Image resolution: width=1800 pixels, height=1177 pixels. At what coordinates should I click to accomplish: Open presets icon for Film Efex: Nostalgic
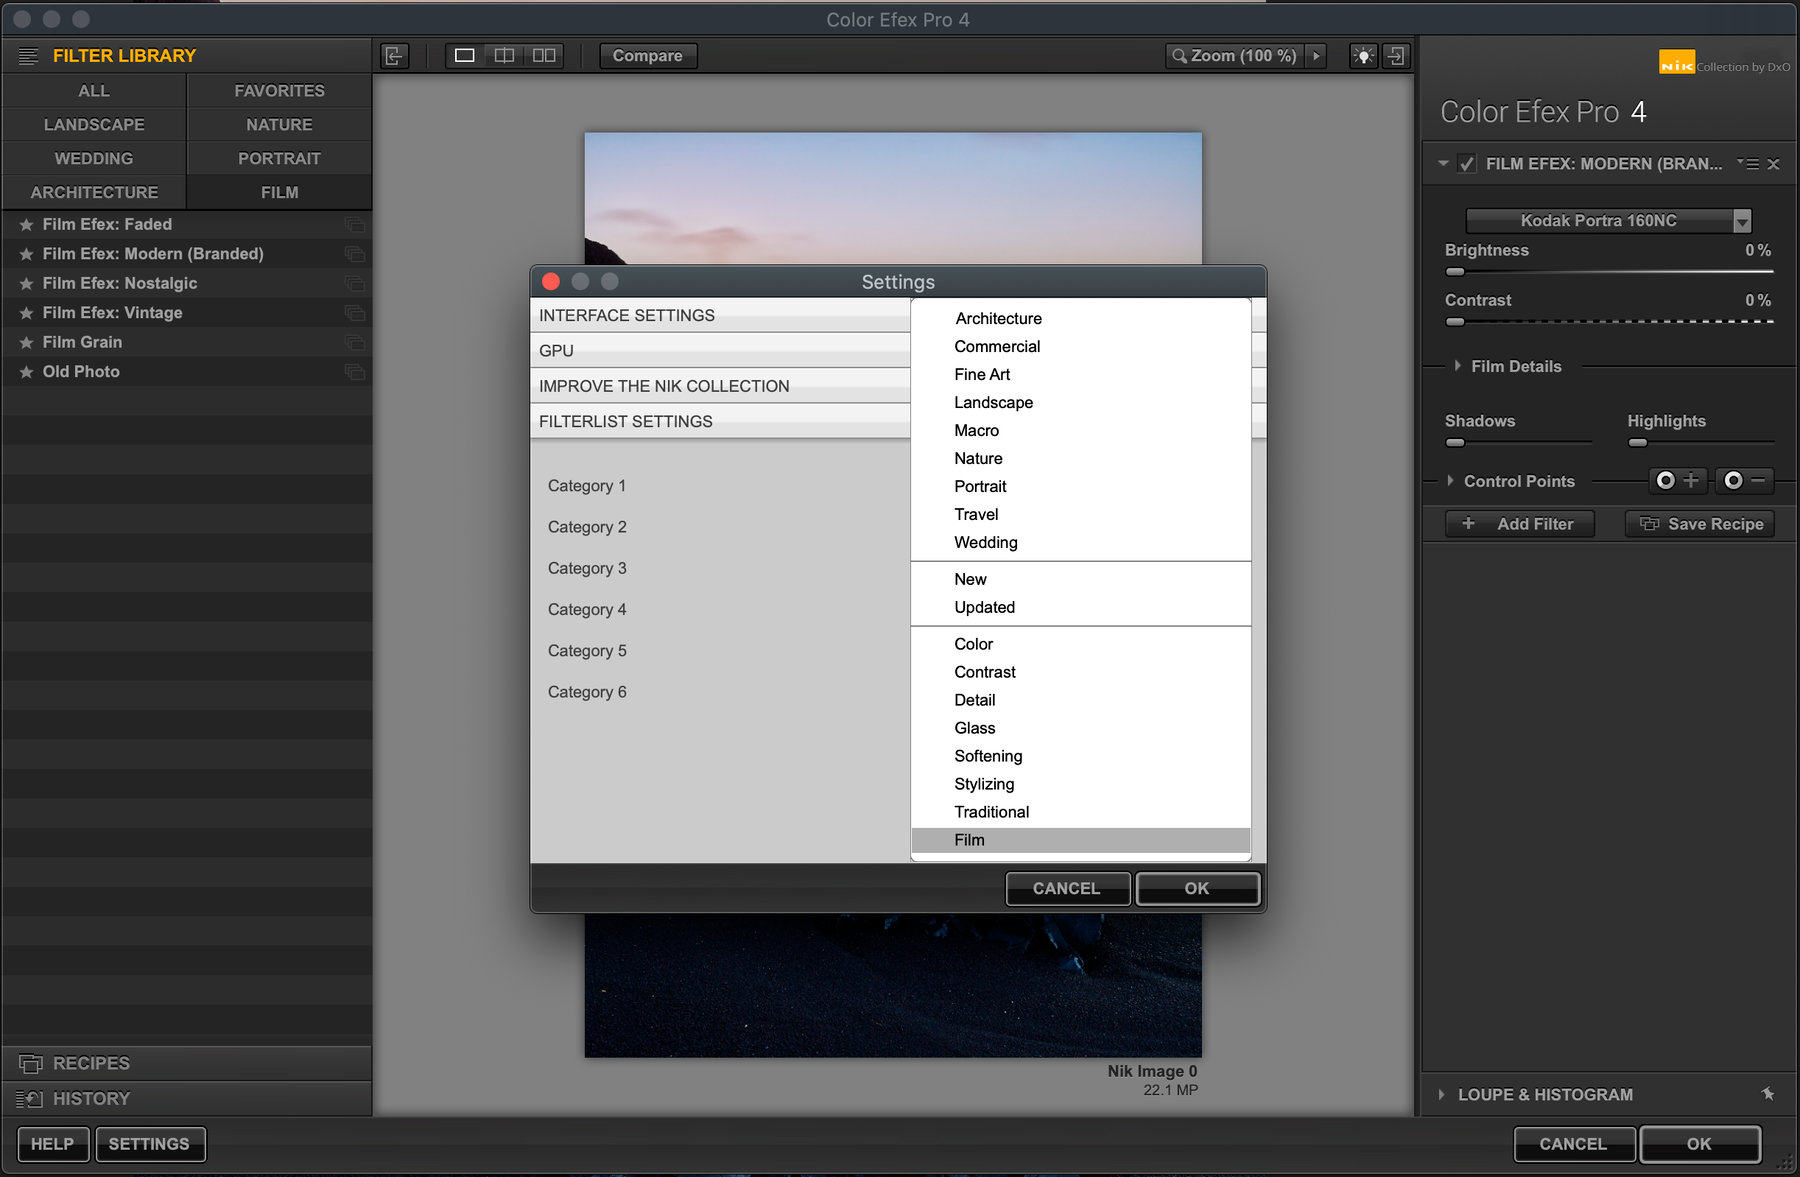[355, 284]
